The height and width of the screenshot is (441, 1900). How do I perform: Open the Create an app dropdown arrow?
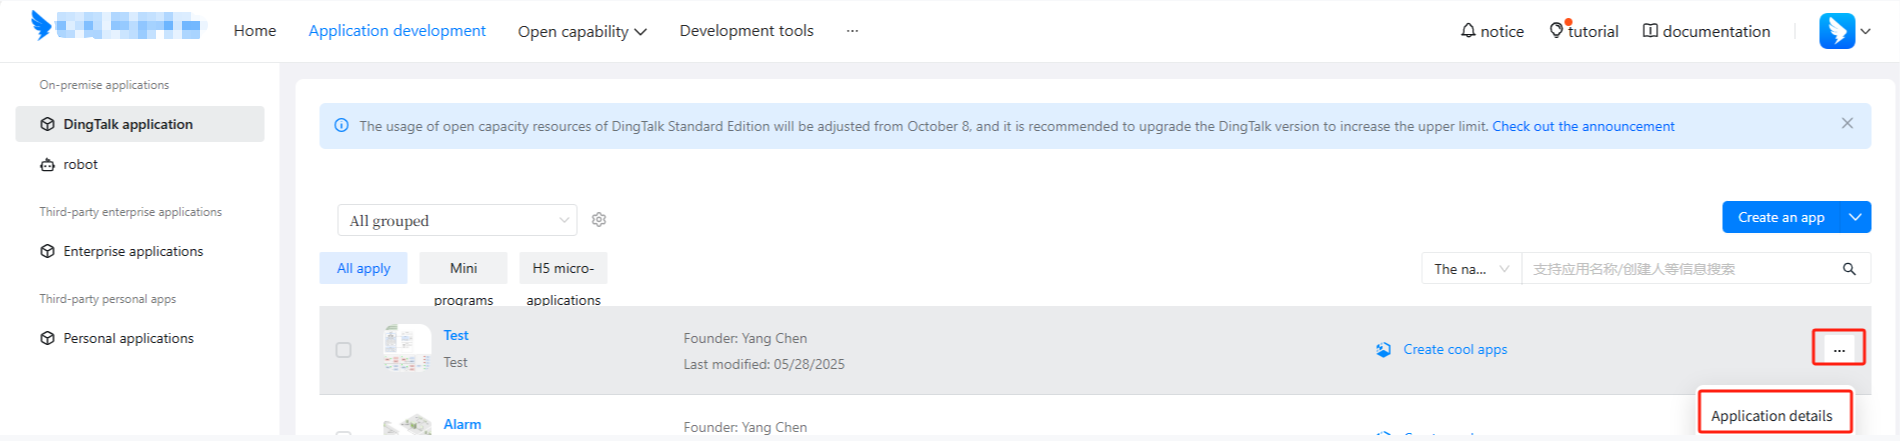coord(1855,217)
